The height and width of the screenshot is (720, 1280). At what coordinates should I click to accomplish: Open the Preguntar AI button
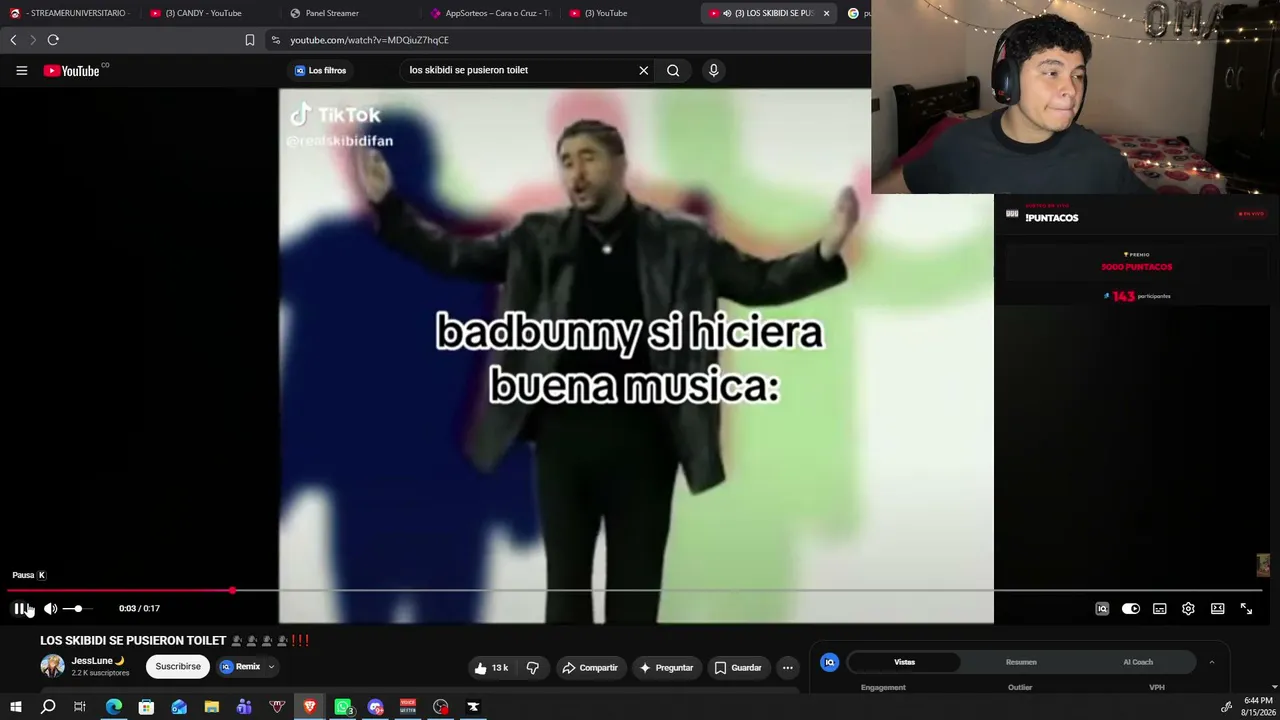pyautogui.click(x=666, y=668)
